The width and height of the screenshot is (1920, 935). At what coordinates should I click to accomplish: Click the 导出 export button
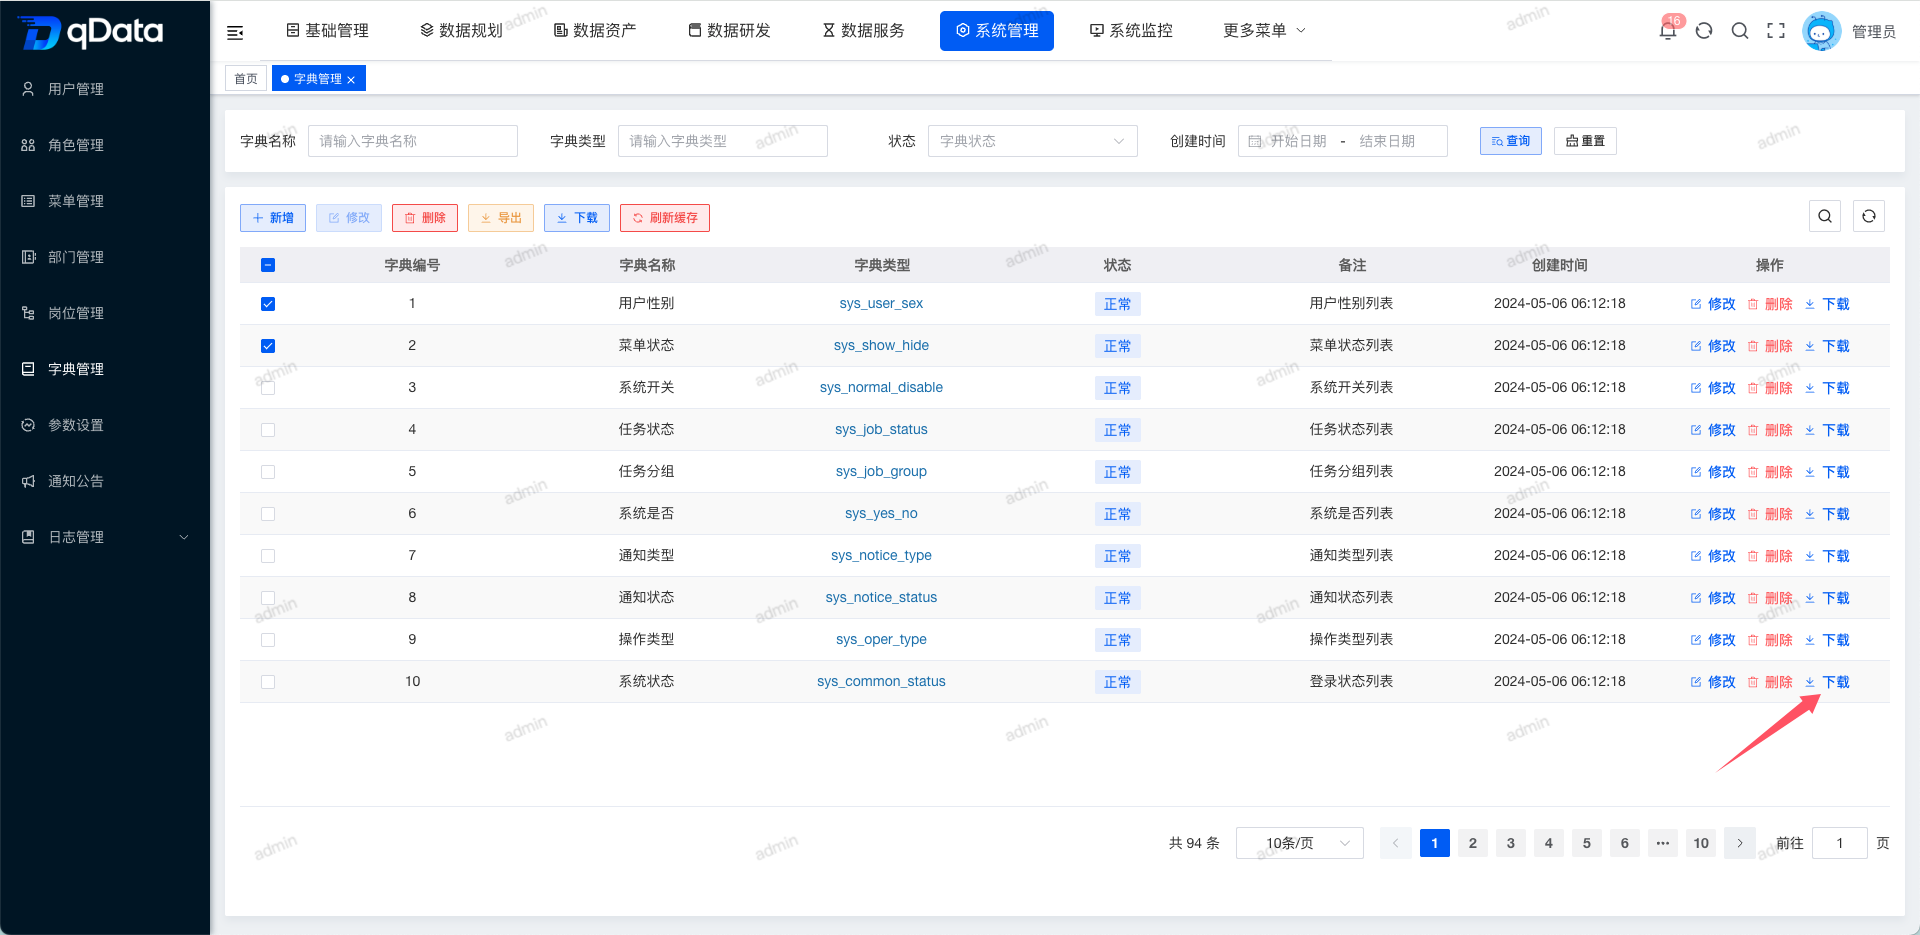pyautogui.click(x=501, y=218)
